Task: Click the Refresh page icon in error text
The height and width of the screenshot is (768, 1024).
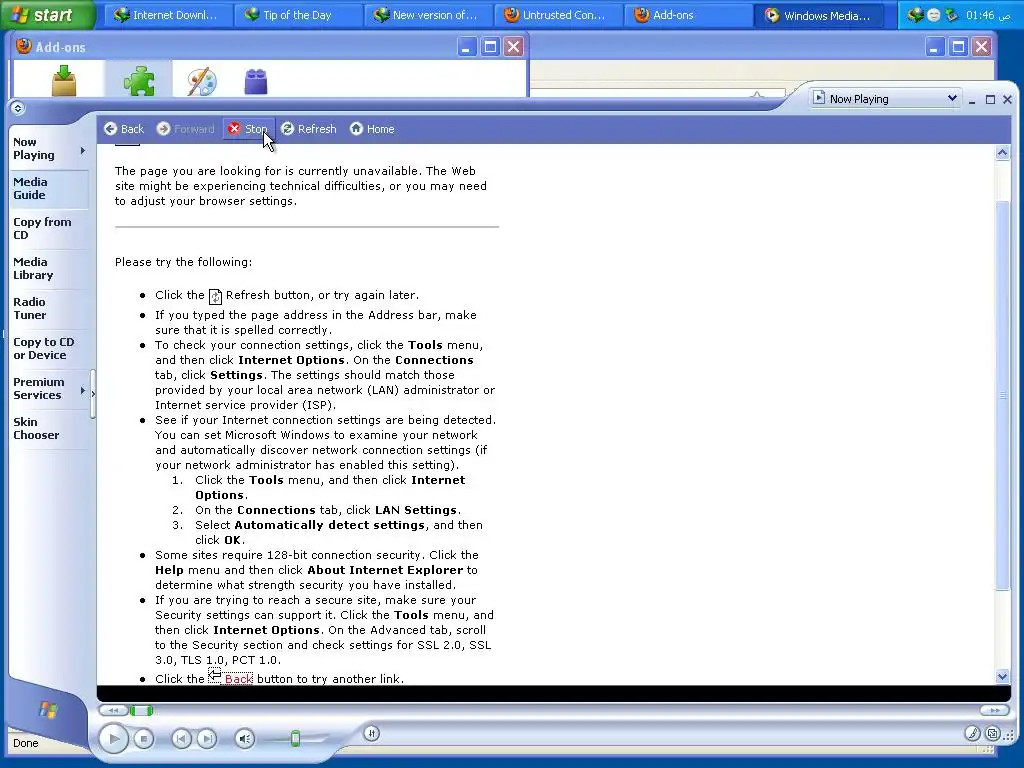Action: (x=216, y=296)
